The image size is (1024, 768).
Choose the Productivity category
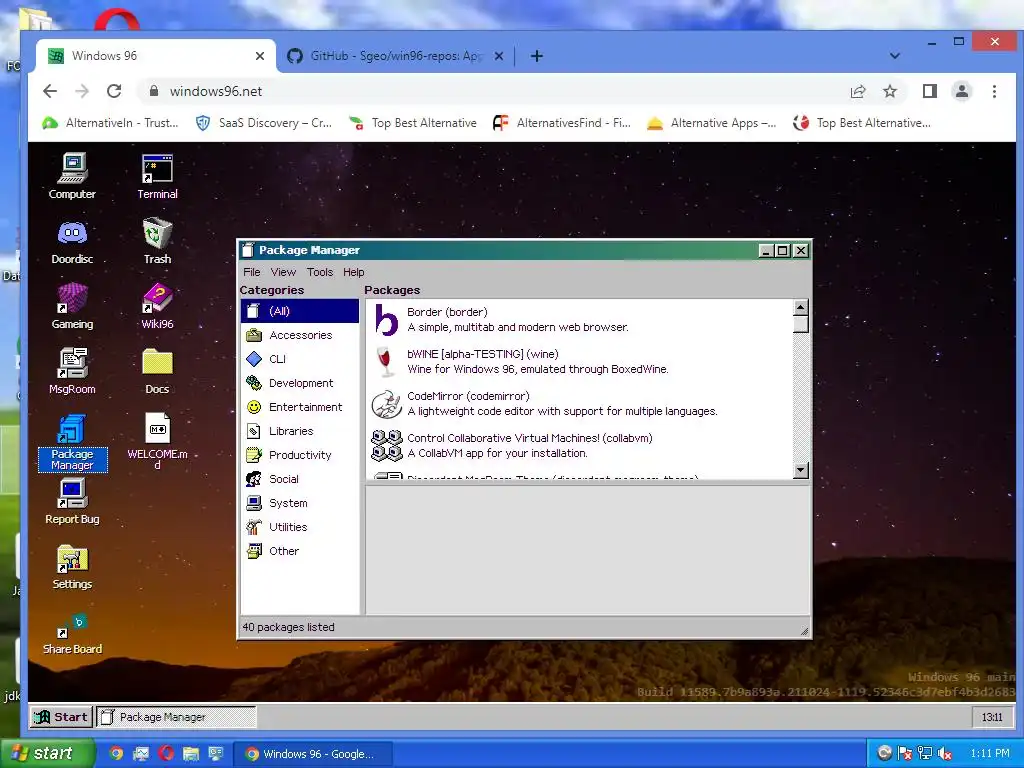300,455
